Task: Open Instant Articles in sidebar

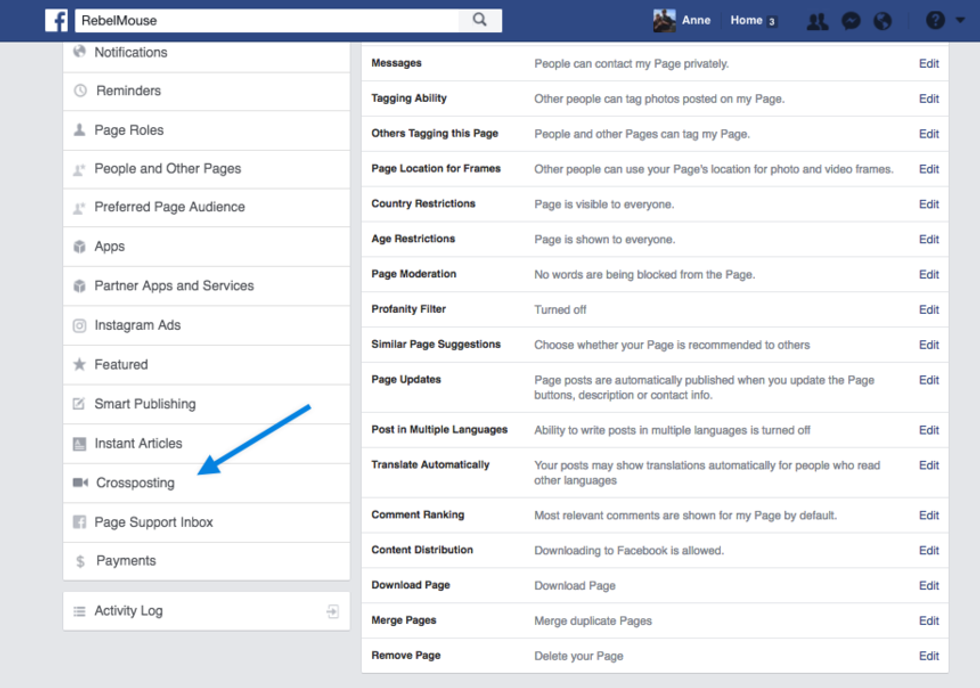Action: (138, 443)
